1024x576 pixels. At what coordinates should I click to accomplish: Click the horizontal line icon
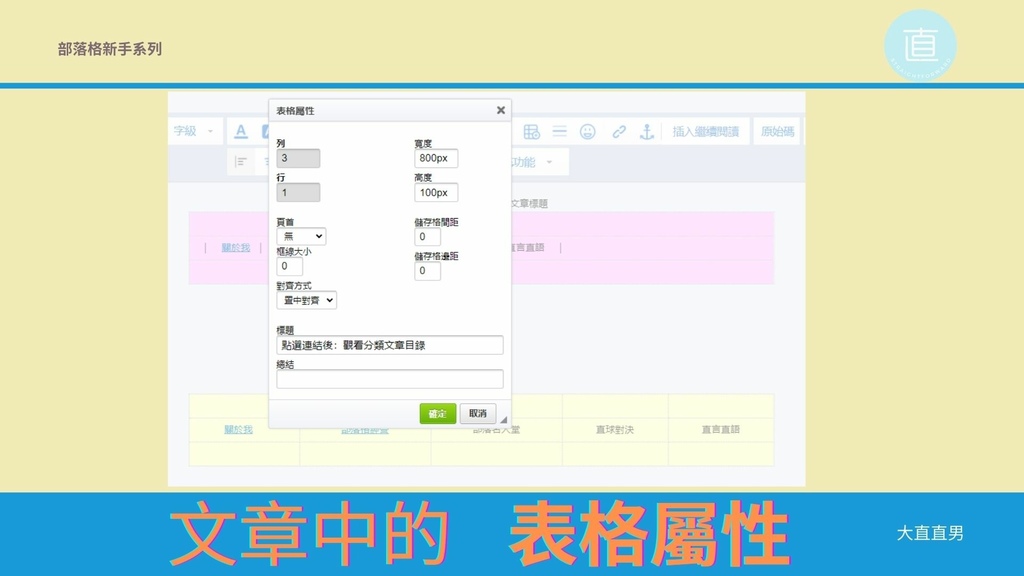coord(560,131)
